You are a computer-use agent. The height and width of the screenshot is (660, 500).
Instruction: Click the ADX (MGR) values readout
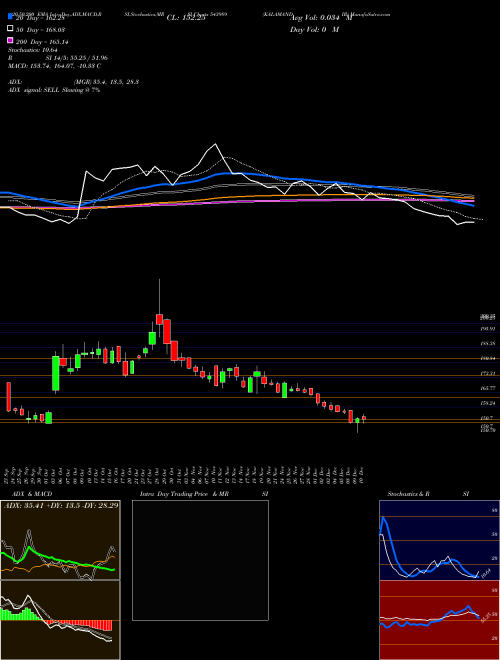click(x=106, y=82)
